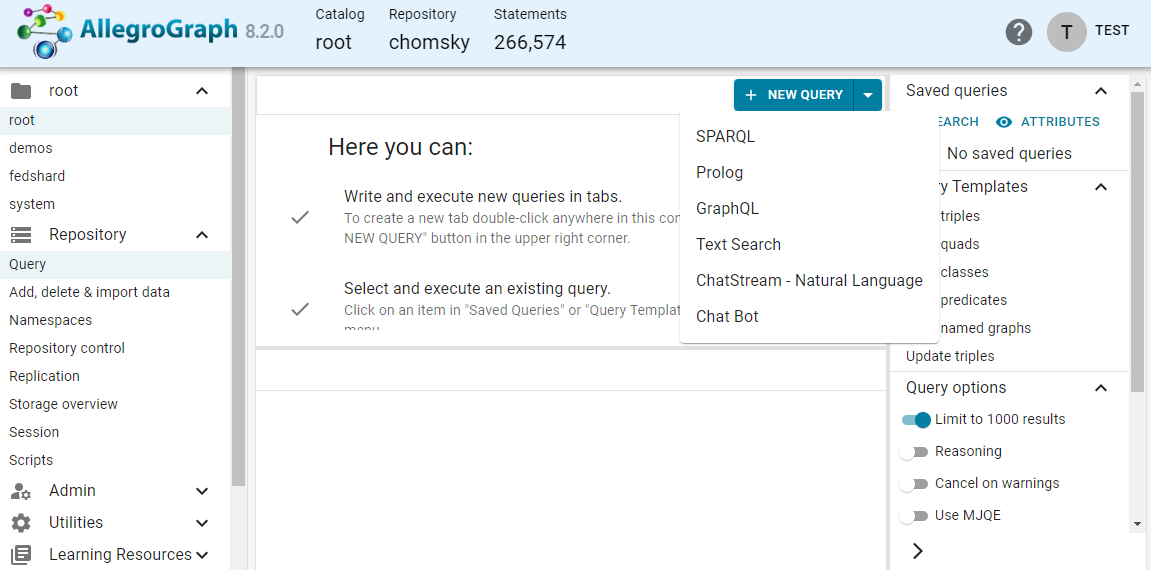Click the New Query dropdown arrow

tap(868, 95)
